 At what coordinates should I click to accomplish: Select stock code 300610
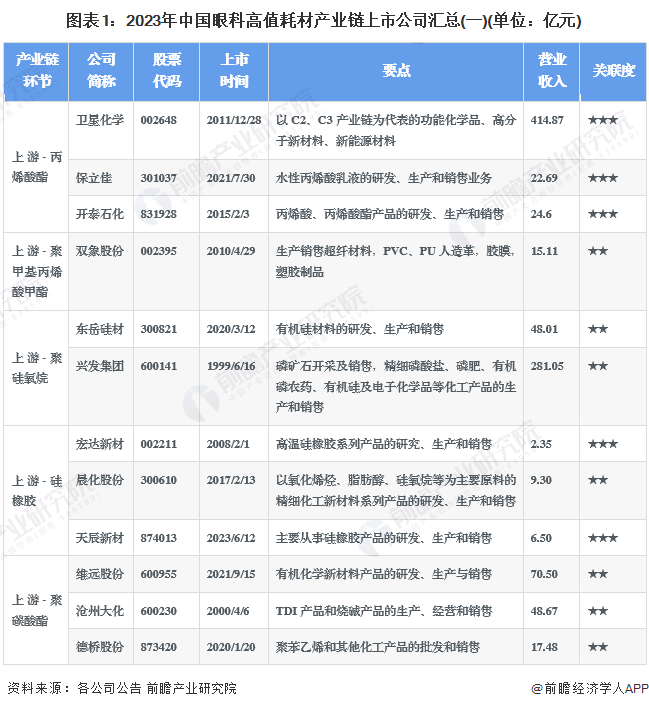[x=158, y=480]
